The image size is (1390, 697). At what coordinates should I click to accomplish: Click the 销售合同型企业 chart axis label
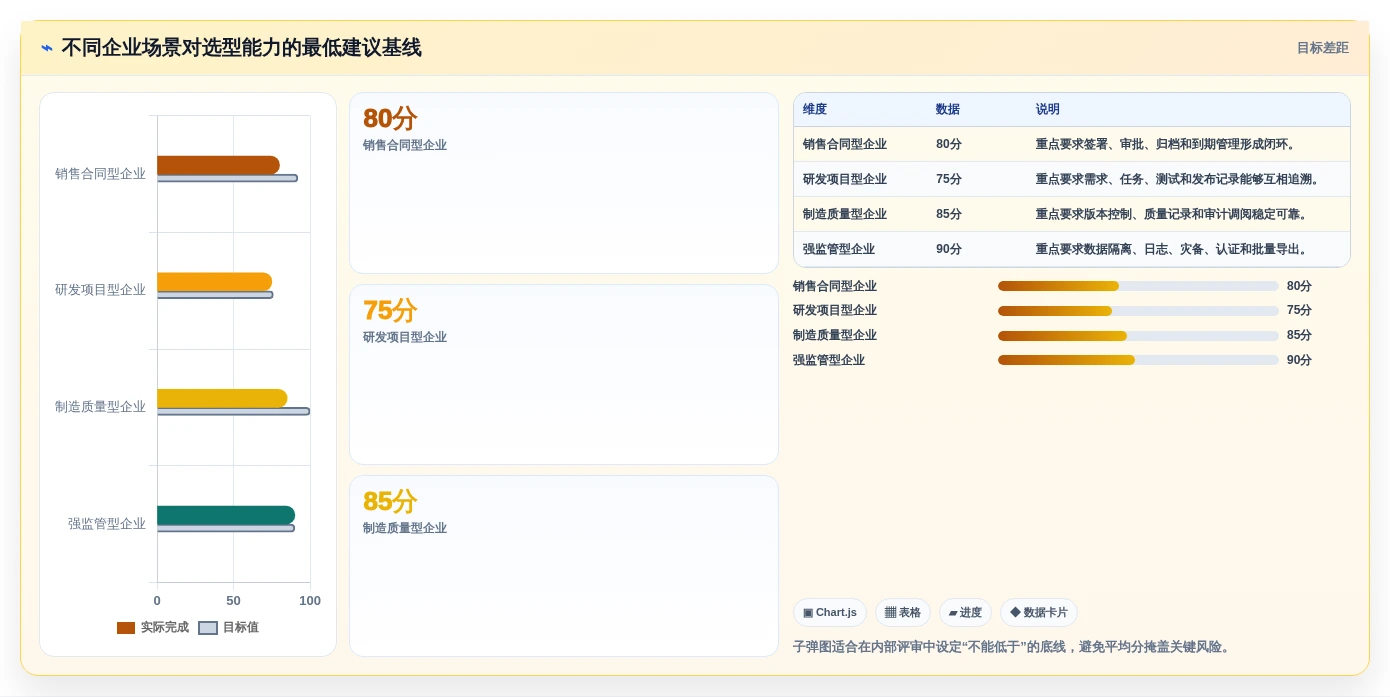100,174
